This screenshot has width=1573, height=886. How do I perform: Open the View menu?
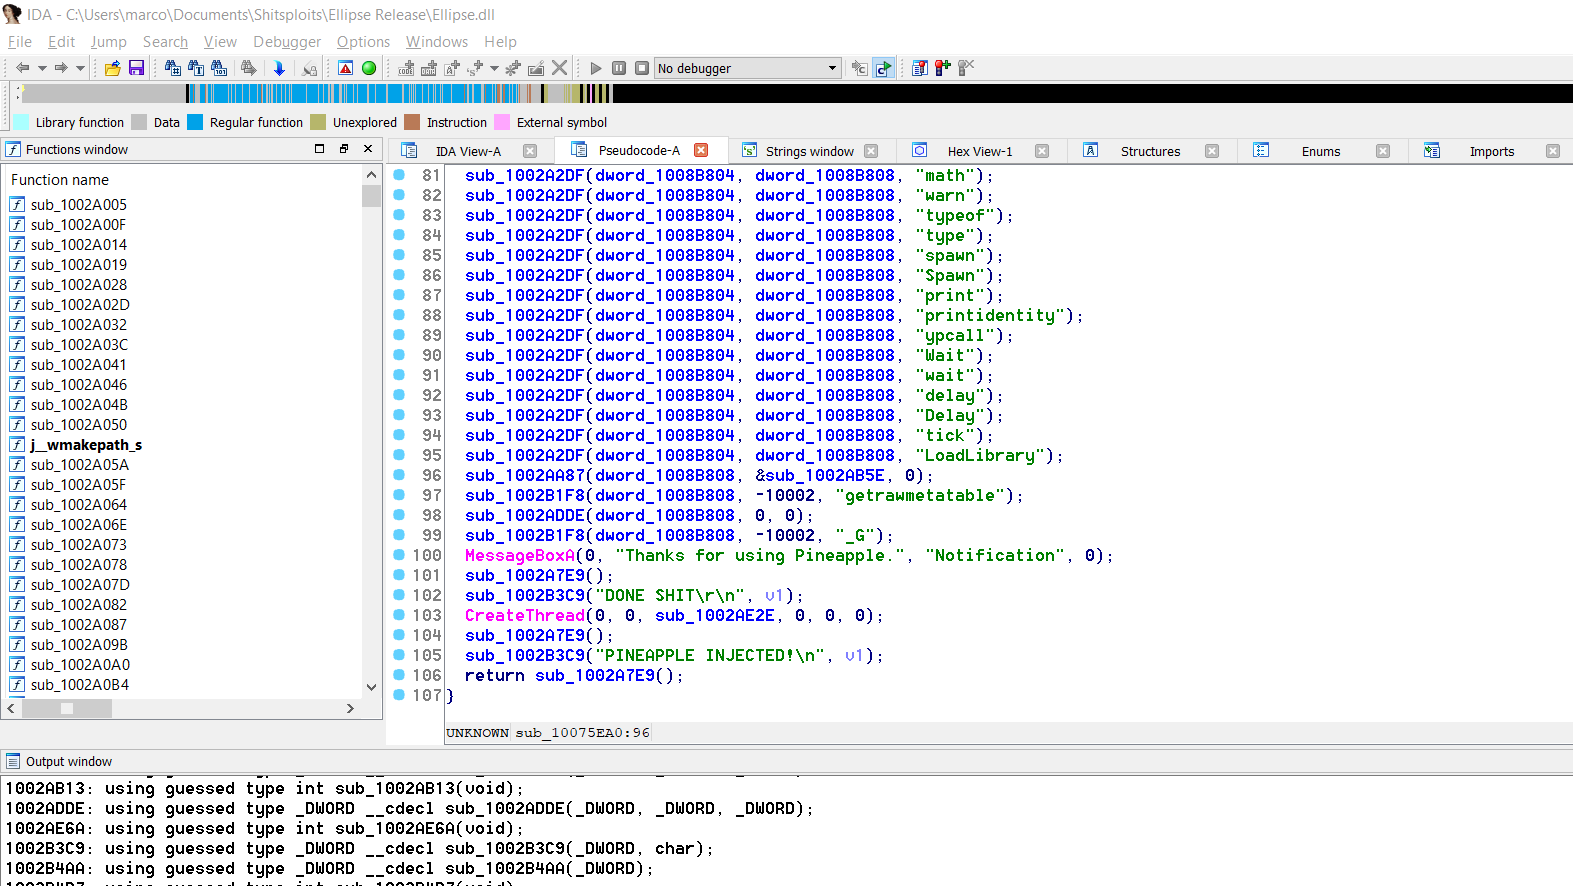pyautogui.click(x=220, y=42)
